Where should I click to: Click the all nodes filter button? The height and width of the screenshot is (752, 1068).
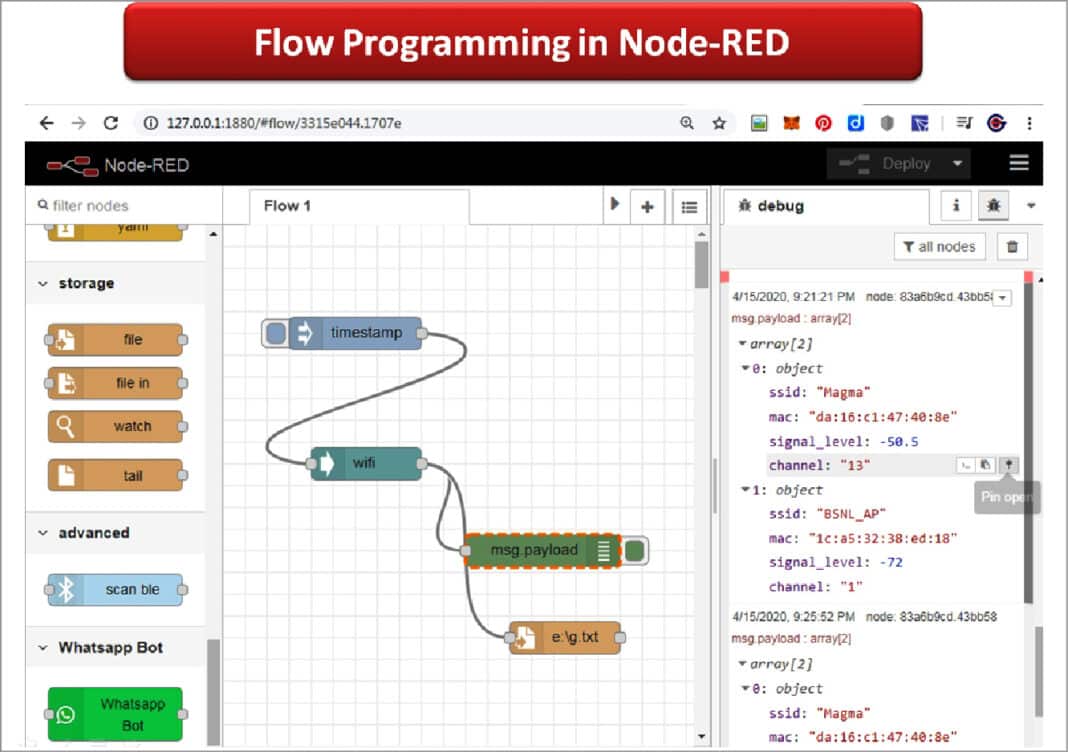click(938, 246)
